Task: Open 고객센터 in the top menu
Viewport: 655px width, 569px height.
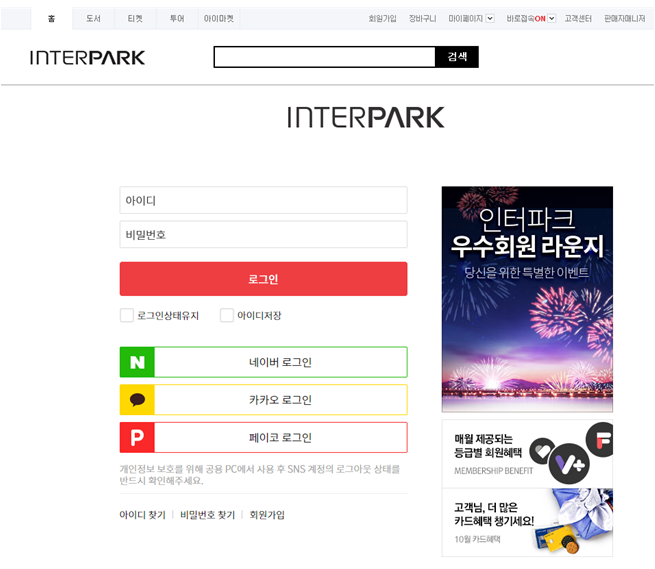Action: [x=578, y=18]
